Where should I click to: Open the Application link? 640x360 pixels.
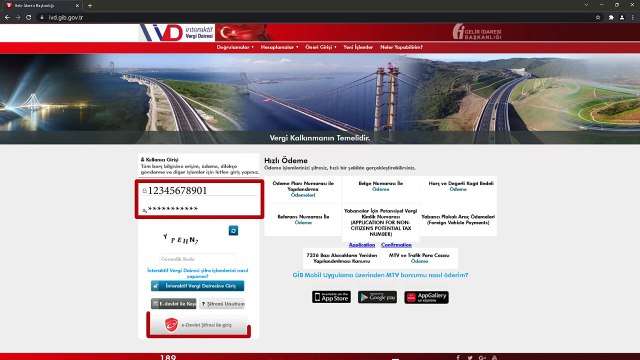(x=362, y=245)
